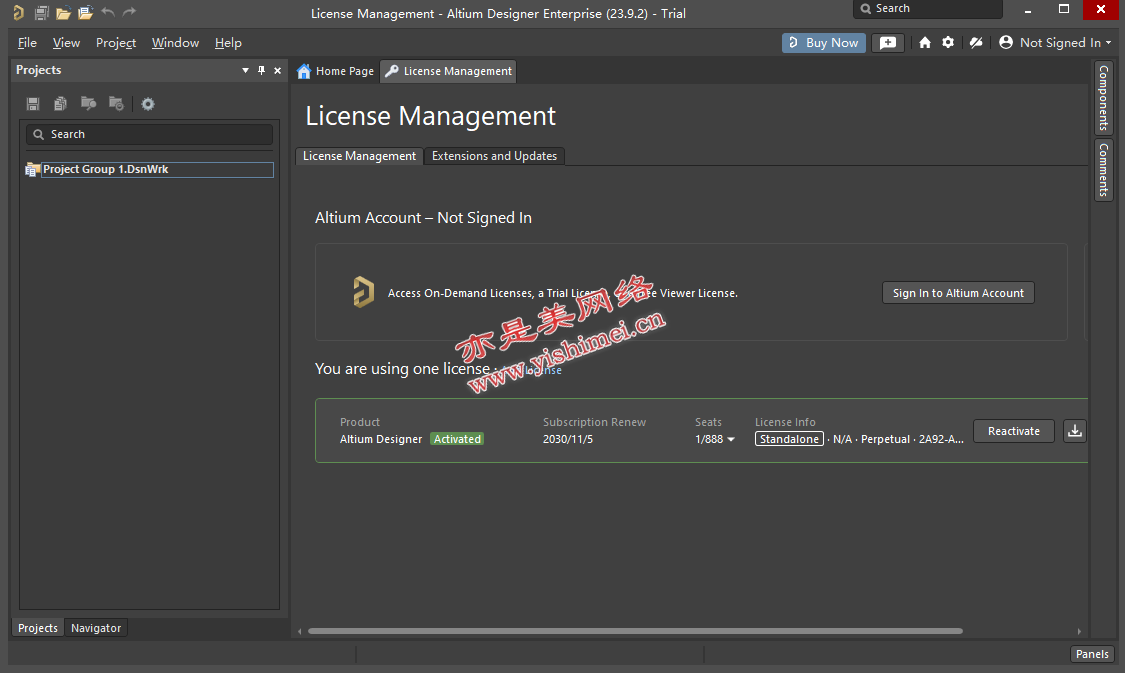Click the Altium Designer product name

[381, 439]
